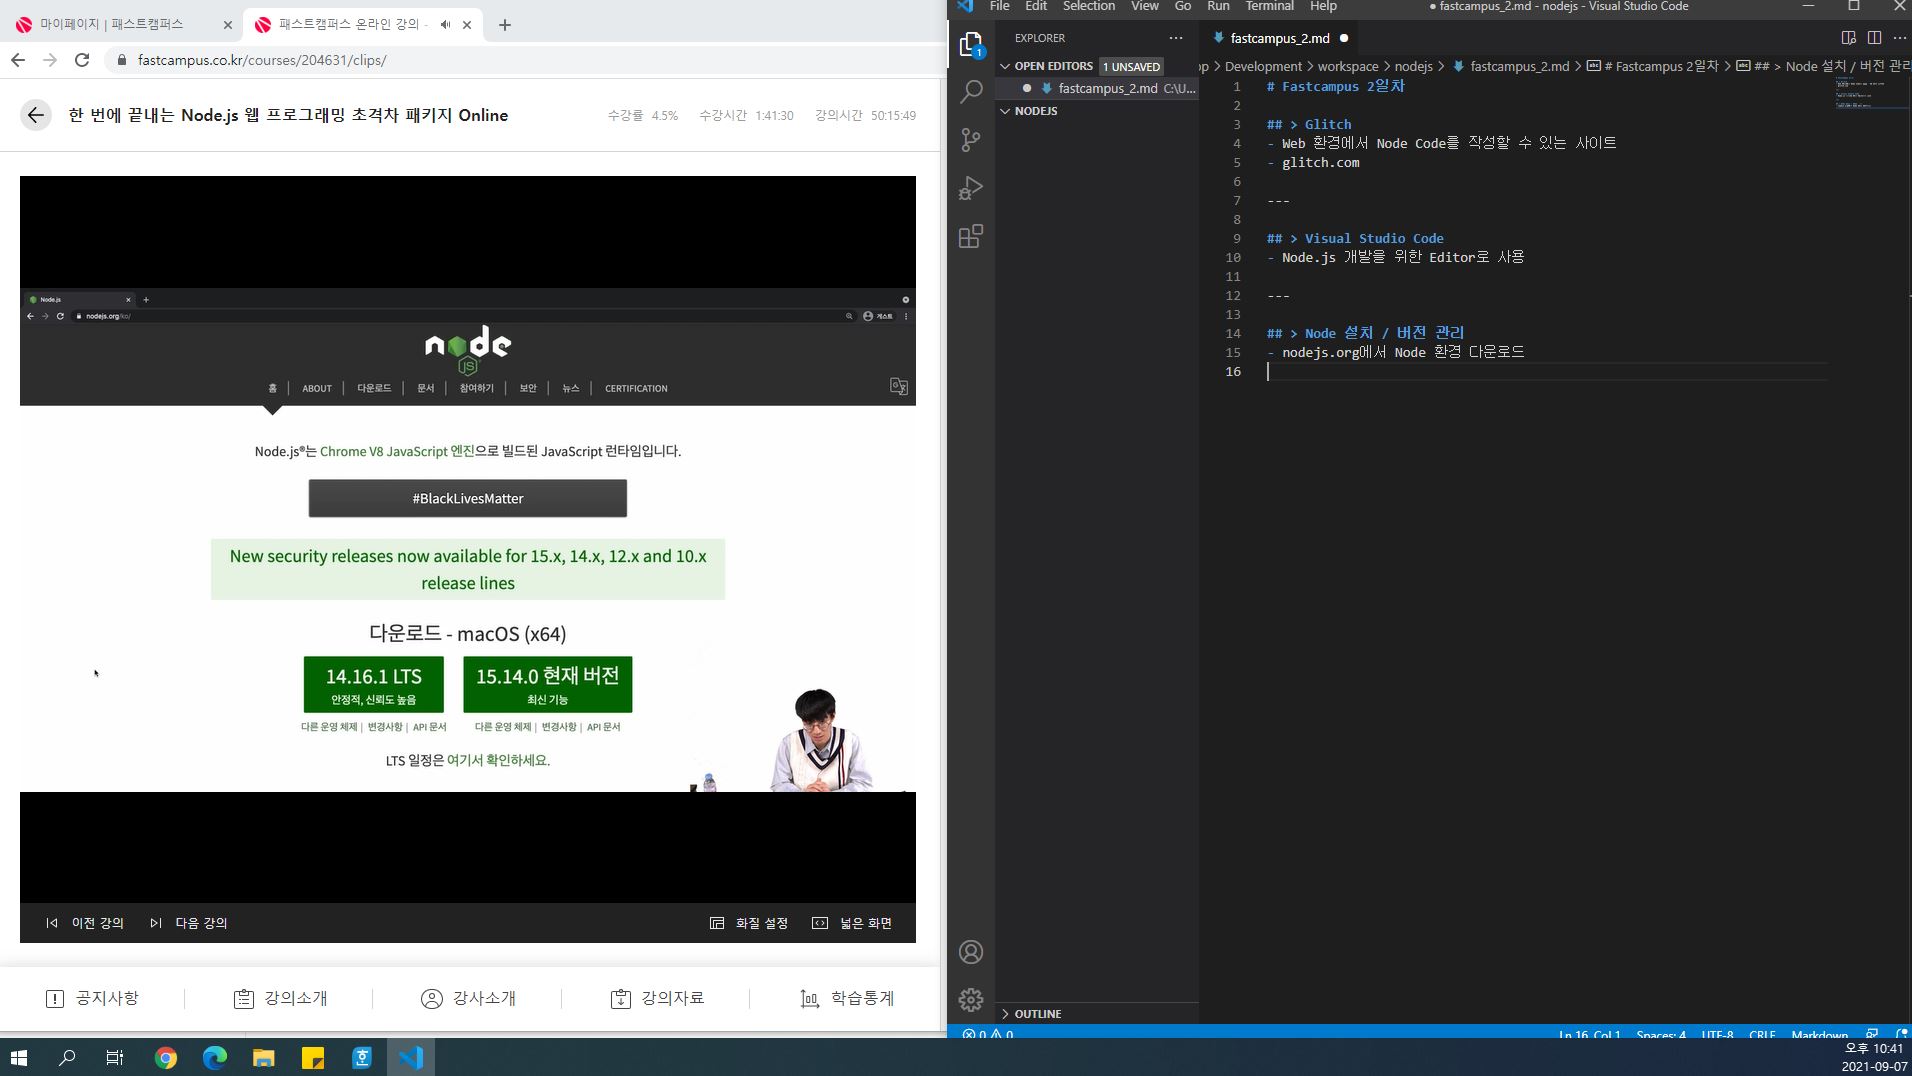Go to the next lecture (다음 강의)
Image resolution: width=1912 pixels, height=1076 pixels.
[189, 923]
